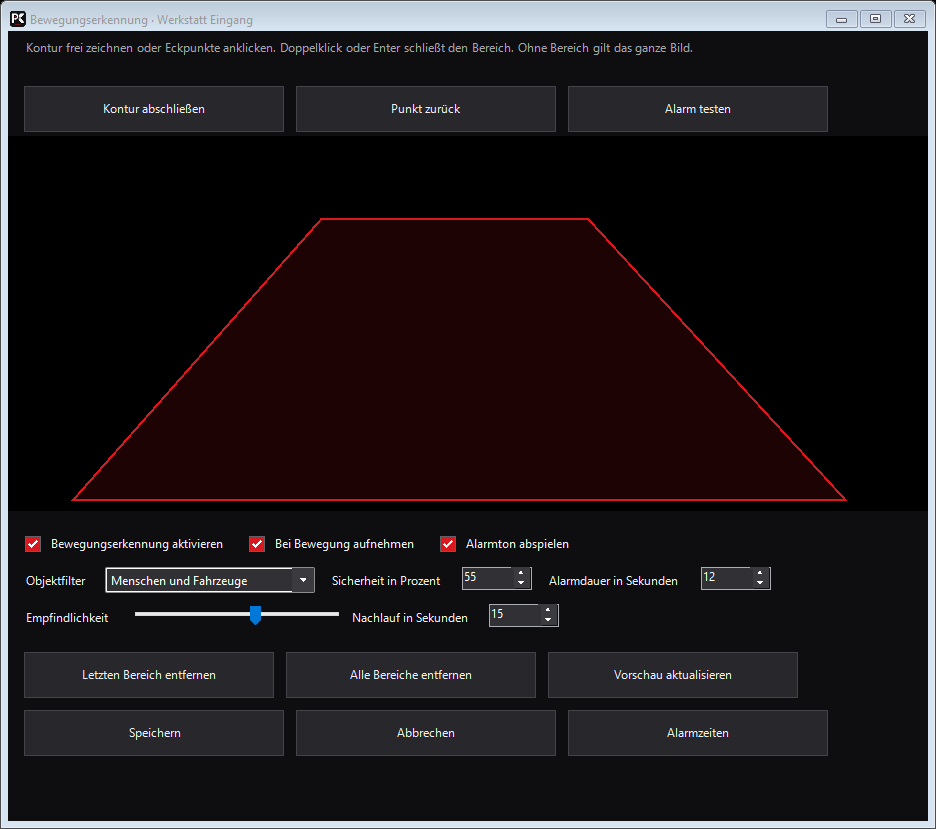Save settings with Speichern
Image resolution: width=936 pixels, height=829 pixels.
pos(154,732)
